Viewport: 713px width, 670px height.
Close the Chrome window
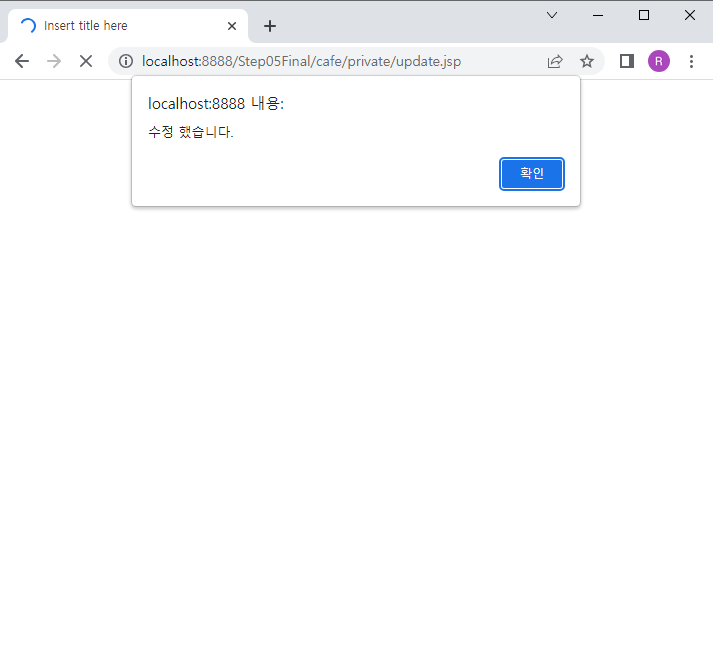690,15
